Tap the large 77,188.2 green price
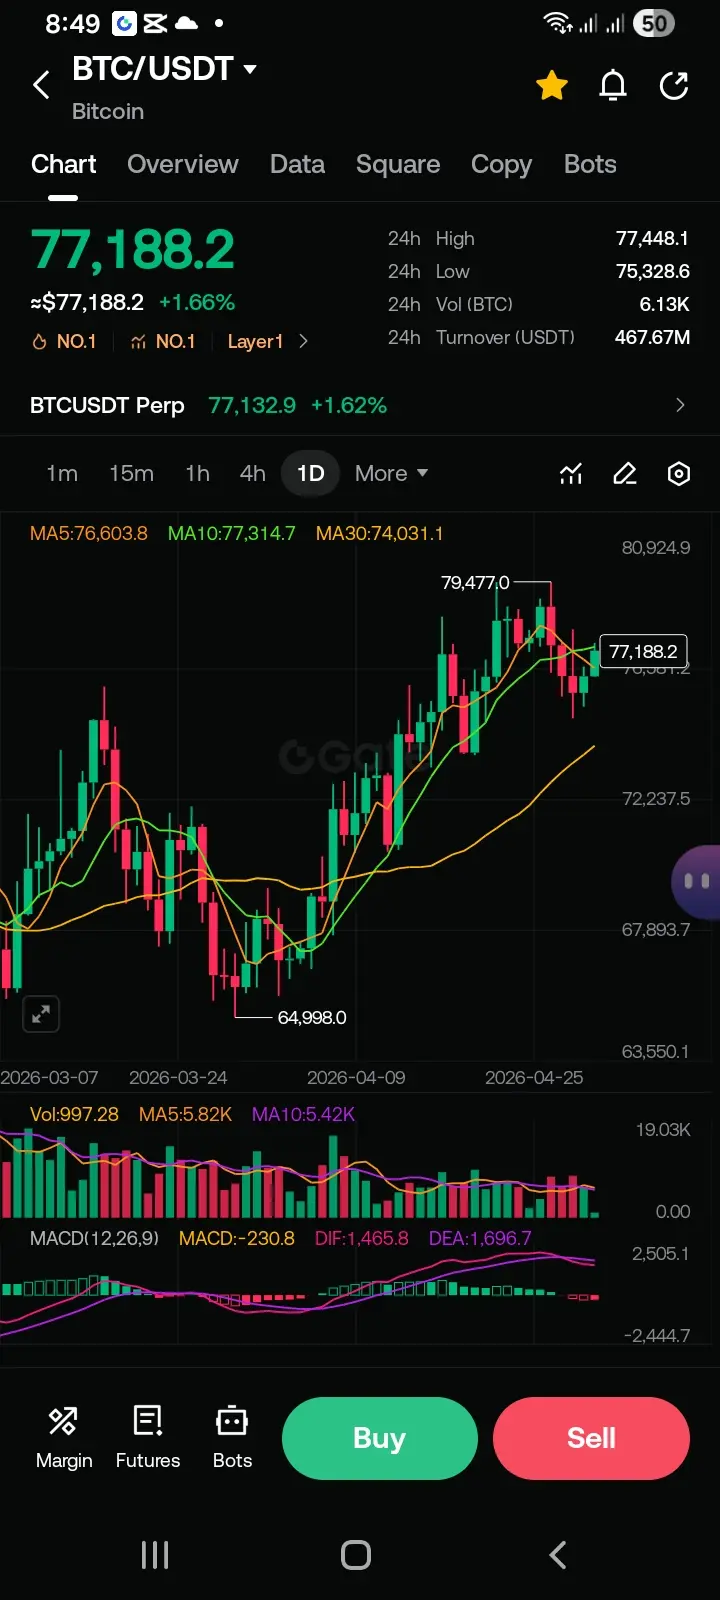720x1600 pixels. (133, 250)
